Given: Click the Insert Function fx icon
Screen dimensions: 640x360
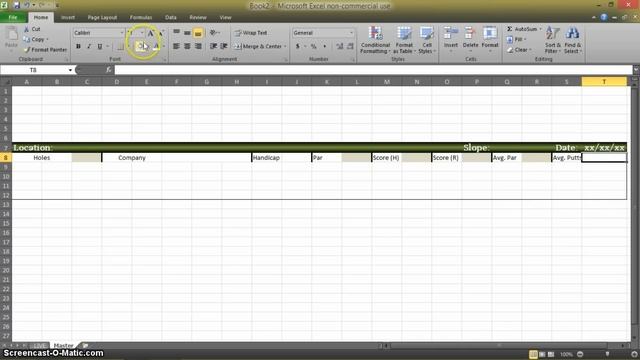Looking at the screenshot, I should coord(109,70).
